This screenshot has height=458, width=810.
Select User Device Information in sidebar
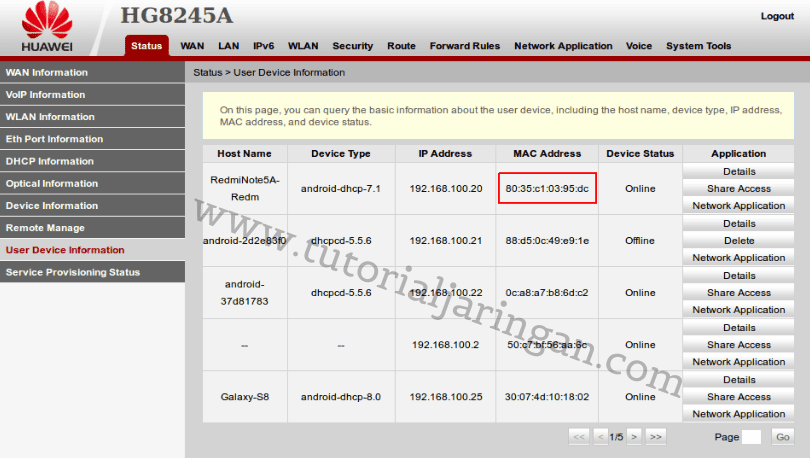[x=92, y=250]
